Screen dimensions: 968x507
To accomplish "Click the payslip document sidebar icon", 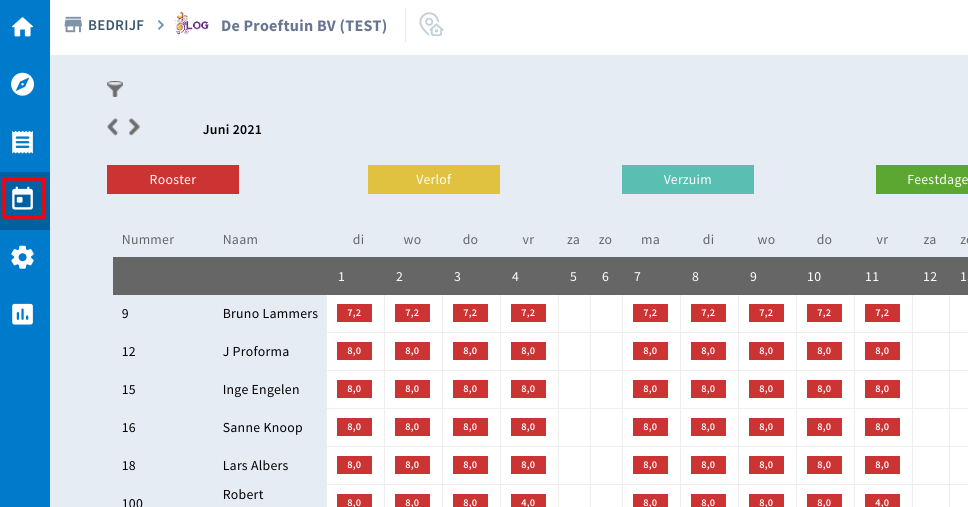I will click(23, 141).
